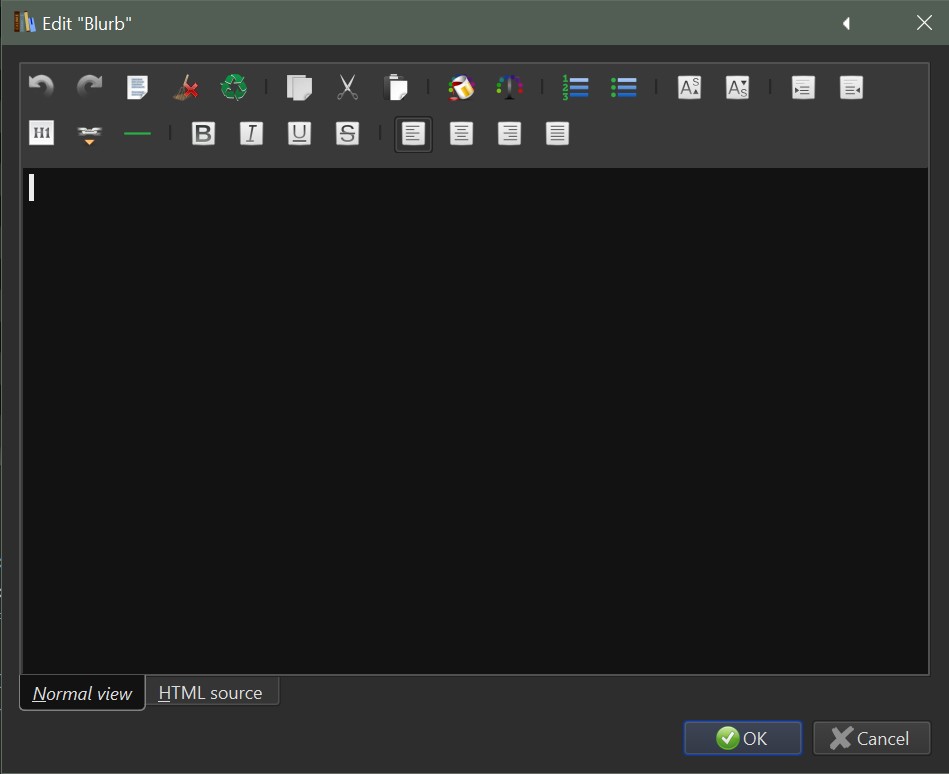Screen dimensions: 949x774
Task: Justify the text
Action: (557, 133)
